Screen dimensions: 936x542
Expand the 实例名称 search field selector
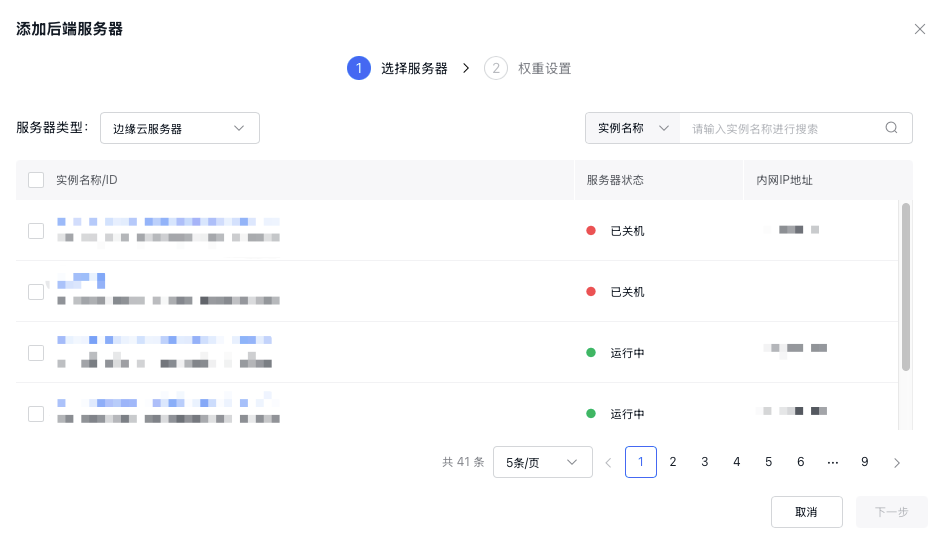[632, 128]
